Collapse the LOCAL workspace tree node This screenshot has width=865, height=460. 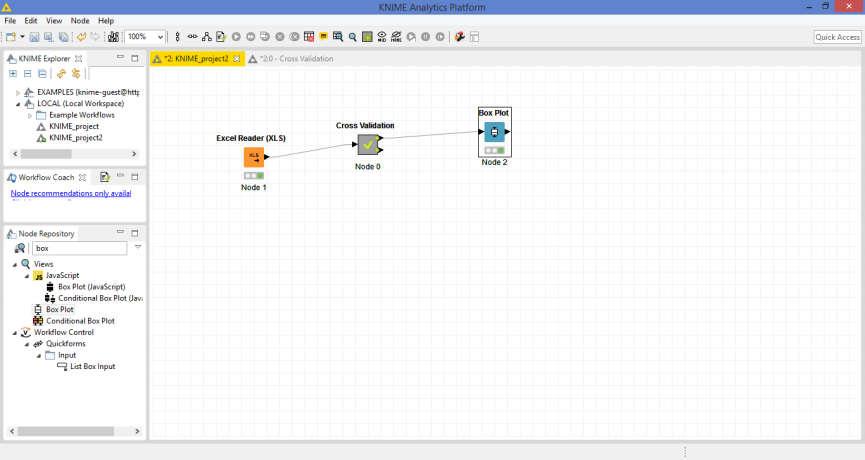click(x=18, y=104)
